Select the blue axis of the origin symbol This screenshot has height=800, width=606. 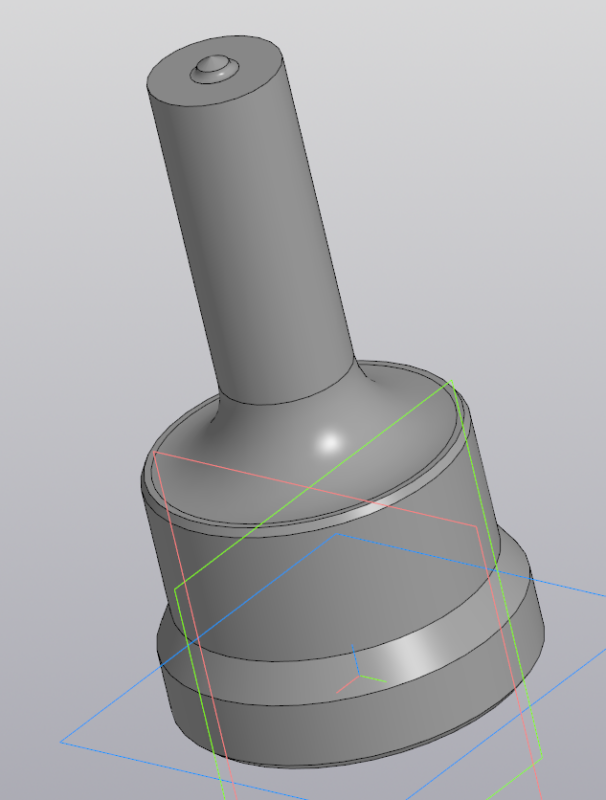pyautogui.click(x=356, y=662)
